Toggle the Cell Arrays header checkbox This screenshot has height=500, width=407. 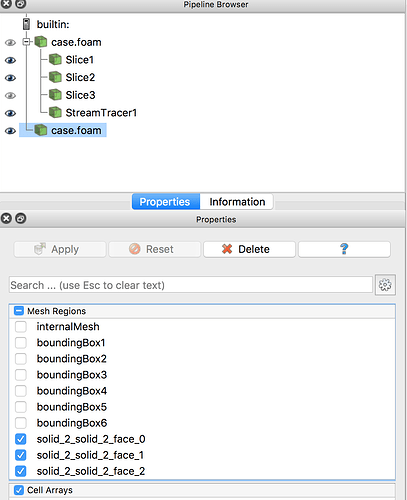pyautogui.click(x=19, y=490)
